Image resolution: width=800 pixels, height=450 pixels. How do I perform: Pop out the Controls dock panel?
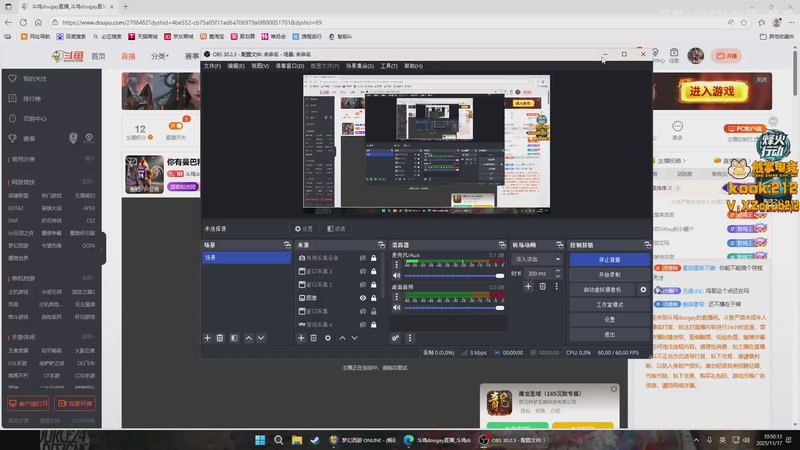pos(647,245)
